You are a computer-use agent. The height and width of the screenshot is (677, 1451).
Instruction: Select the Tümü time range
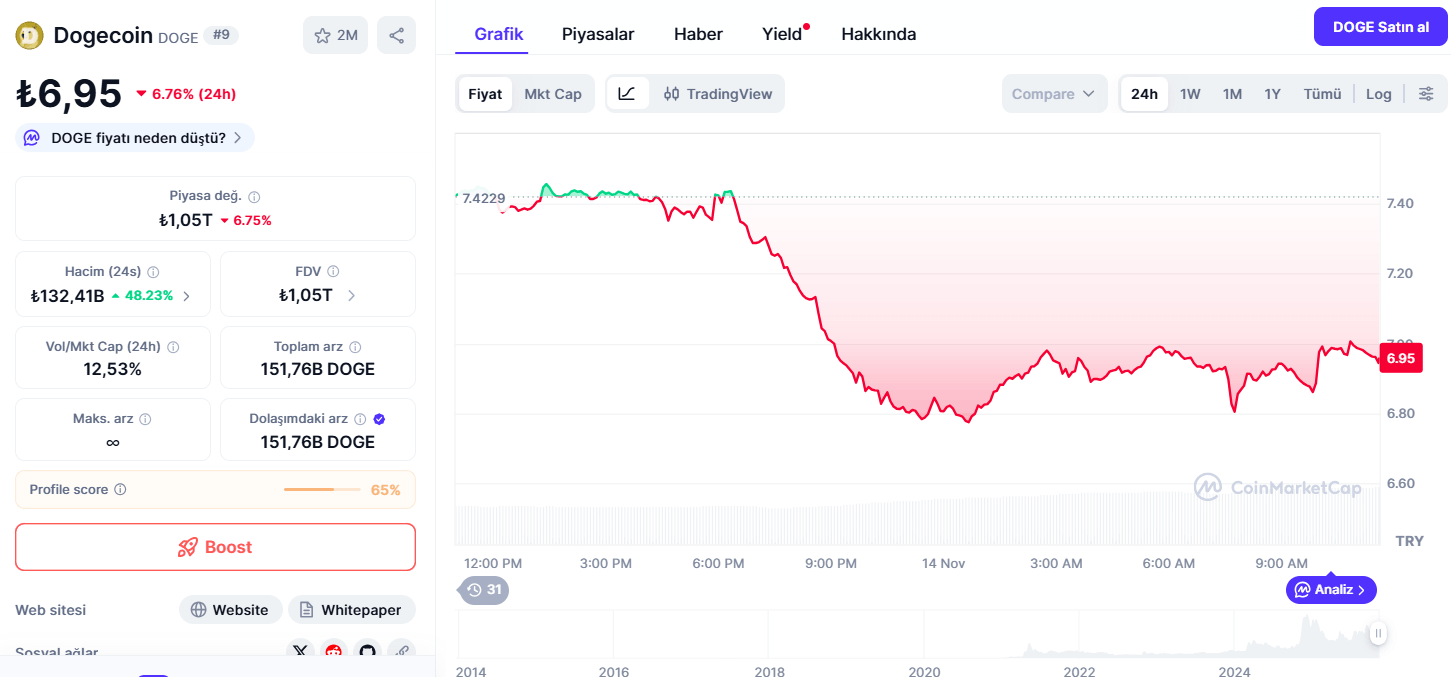[1322, 94]
